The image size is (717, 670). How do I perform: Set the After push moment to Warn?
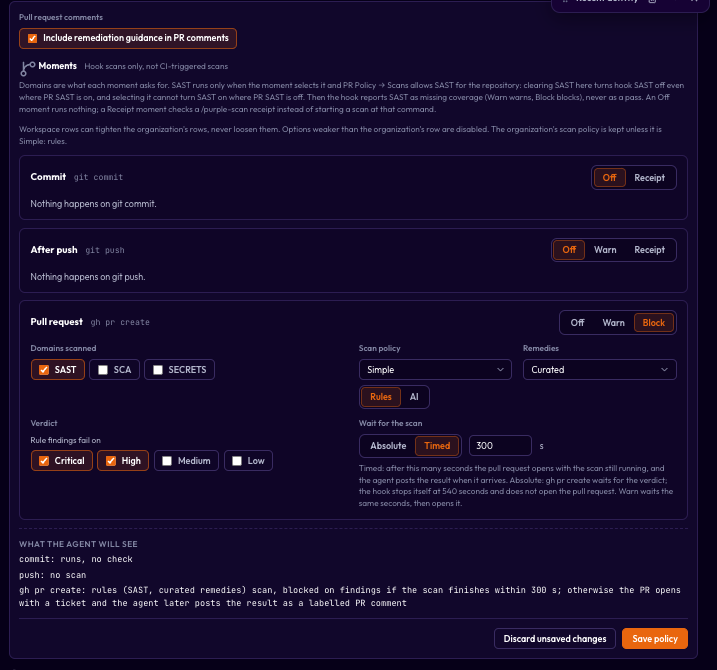tap(605, 250)
